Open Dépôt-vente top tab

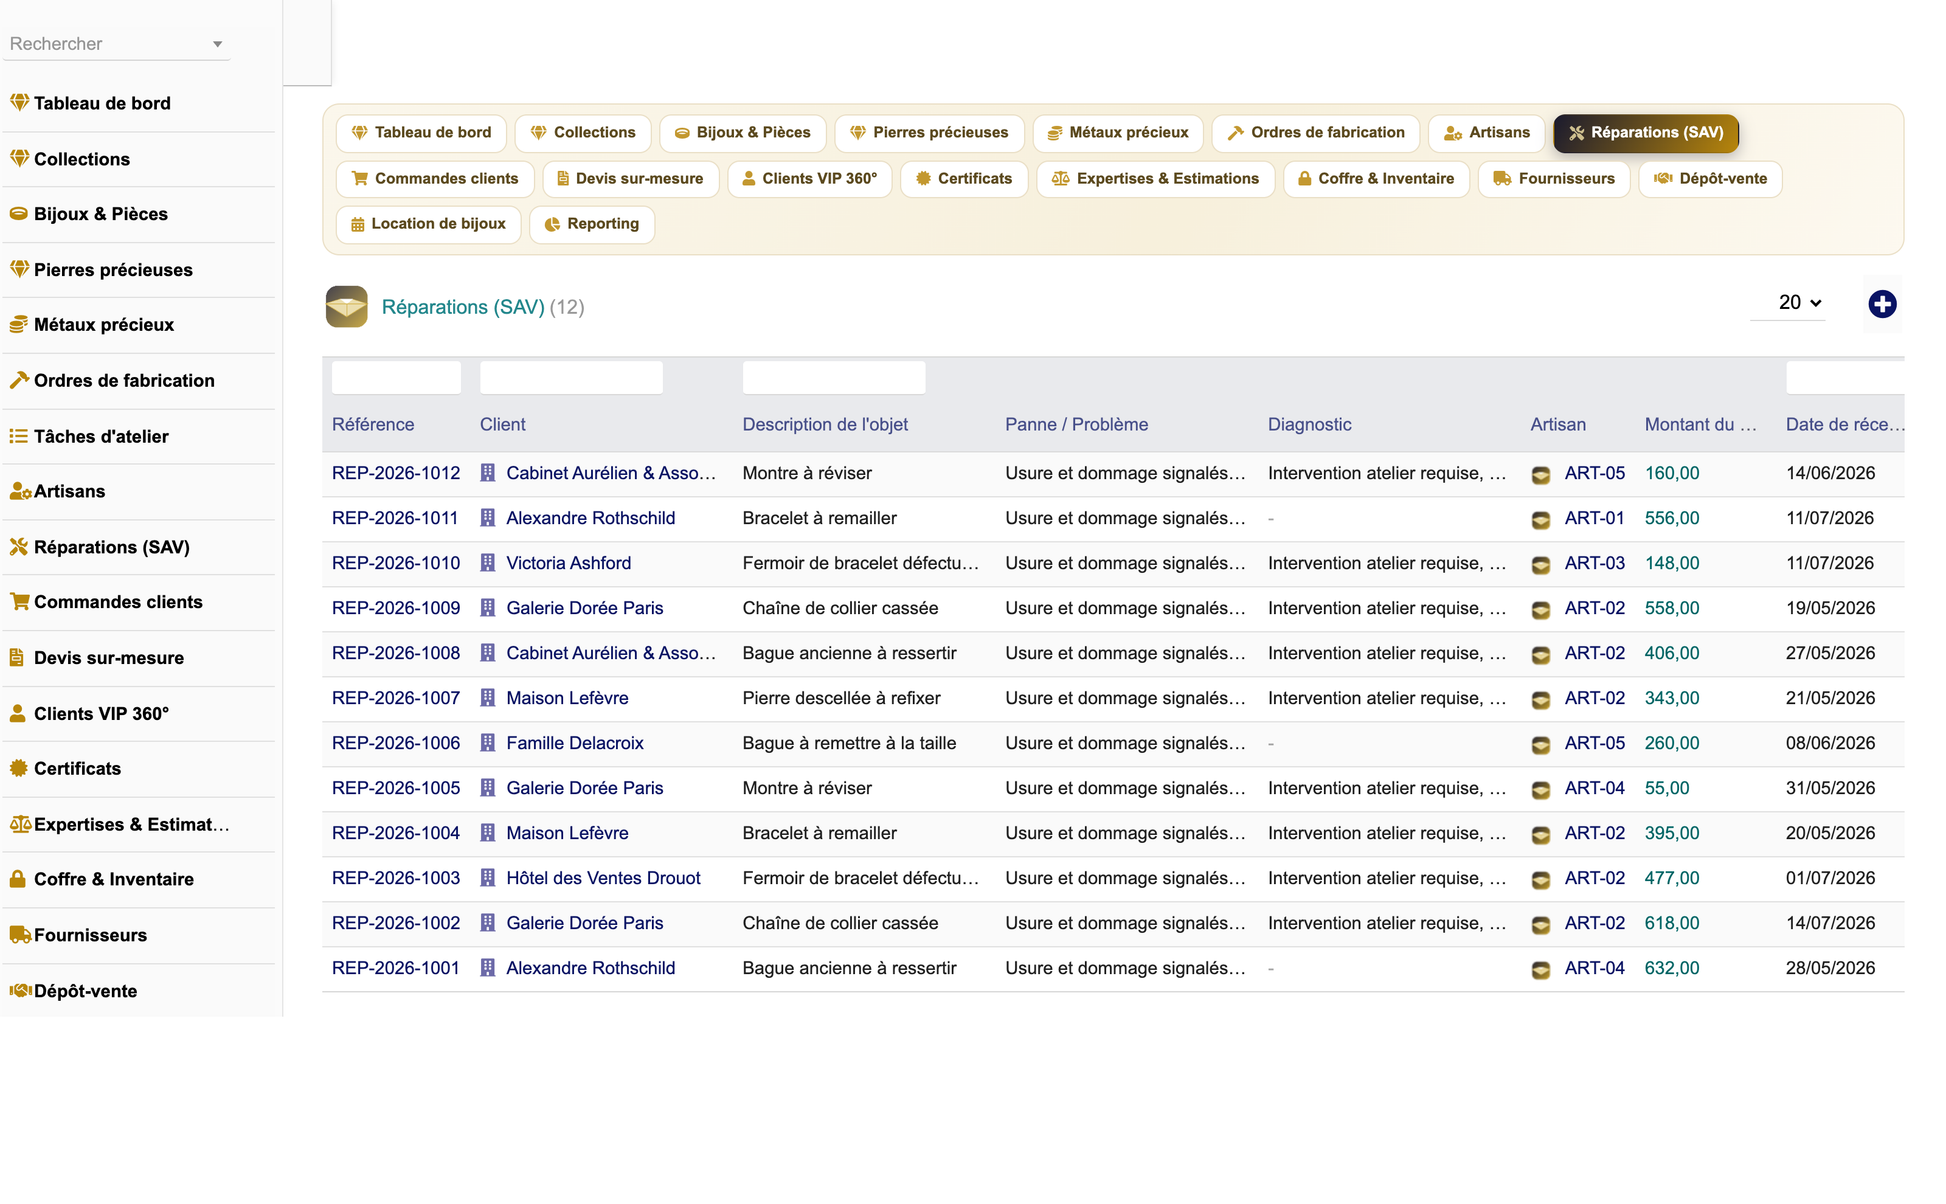point(1710,178)
